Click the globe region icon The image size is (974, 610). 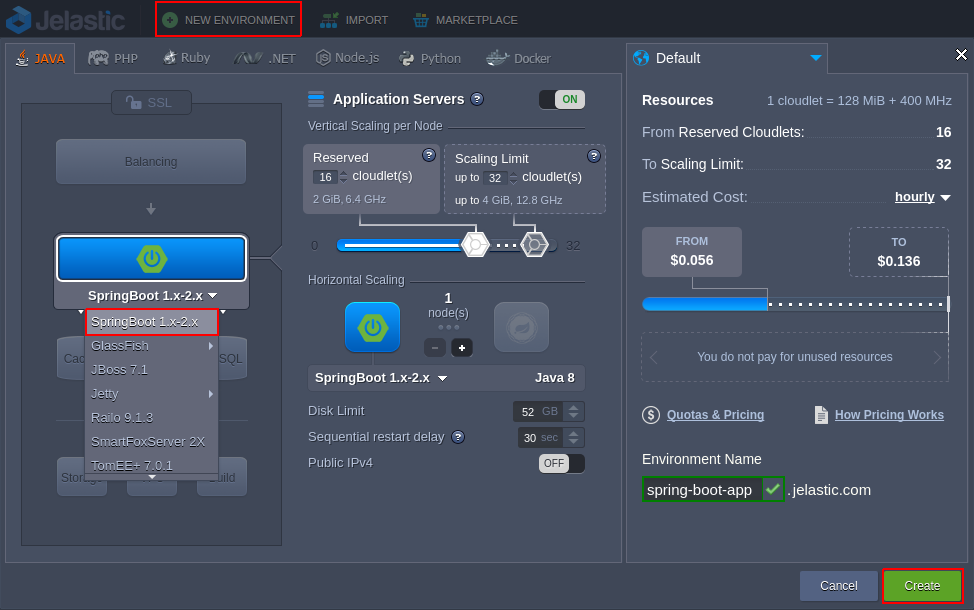[x=640, y=58]
